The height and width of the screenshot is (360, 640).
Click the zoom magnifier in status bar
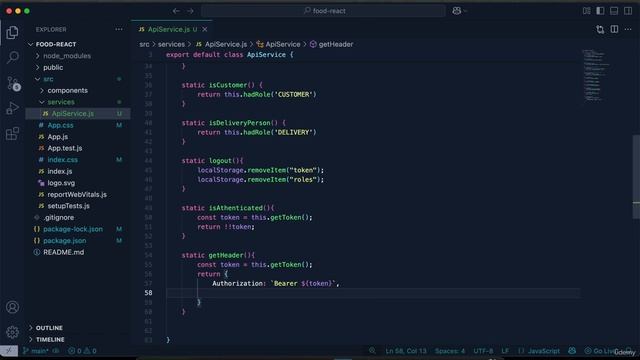[x=372, y=351]
